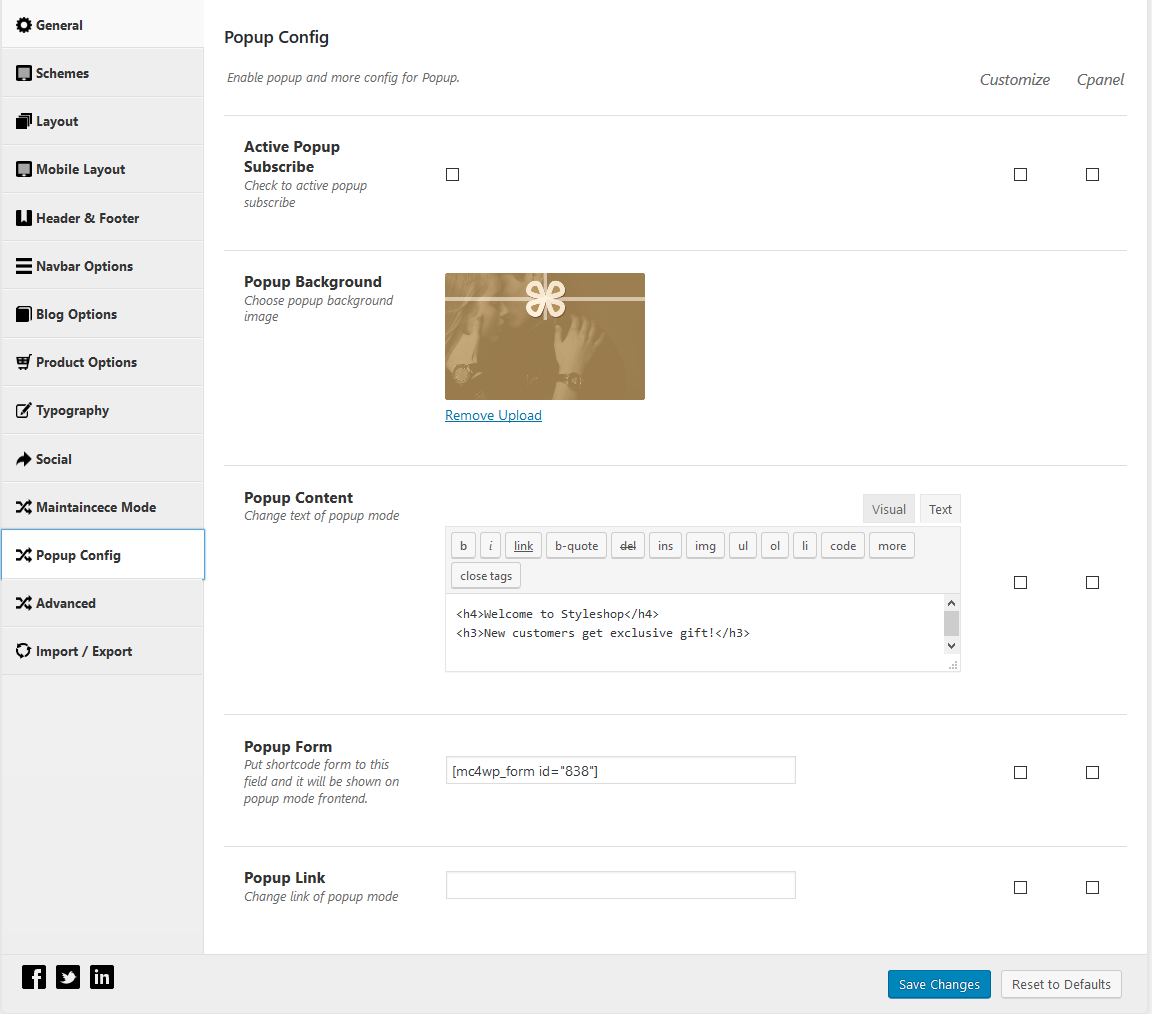Tick Cpanel checkbox for Popup Form

click(x=1092, y=772)
